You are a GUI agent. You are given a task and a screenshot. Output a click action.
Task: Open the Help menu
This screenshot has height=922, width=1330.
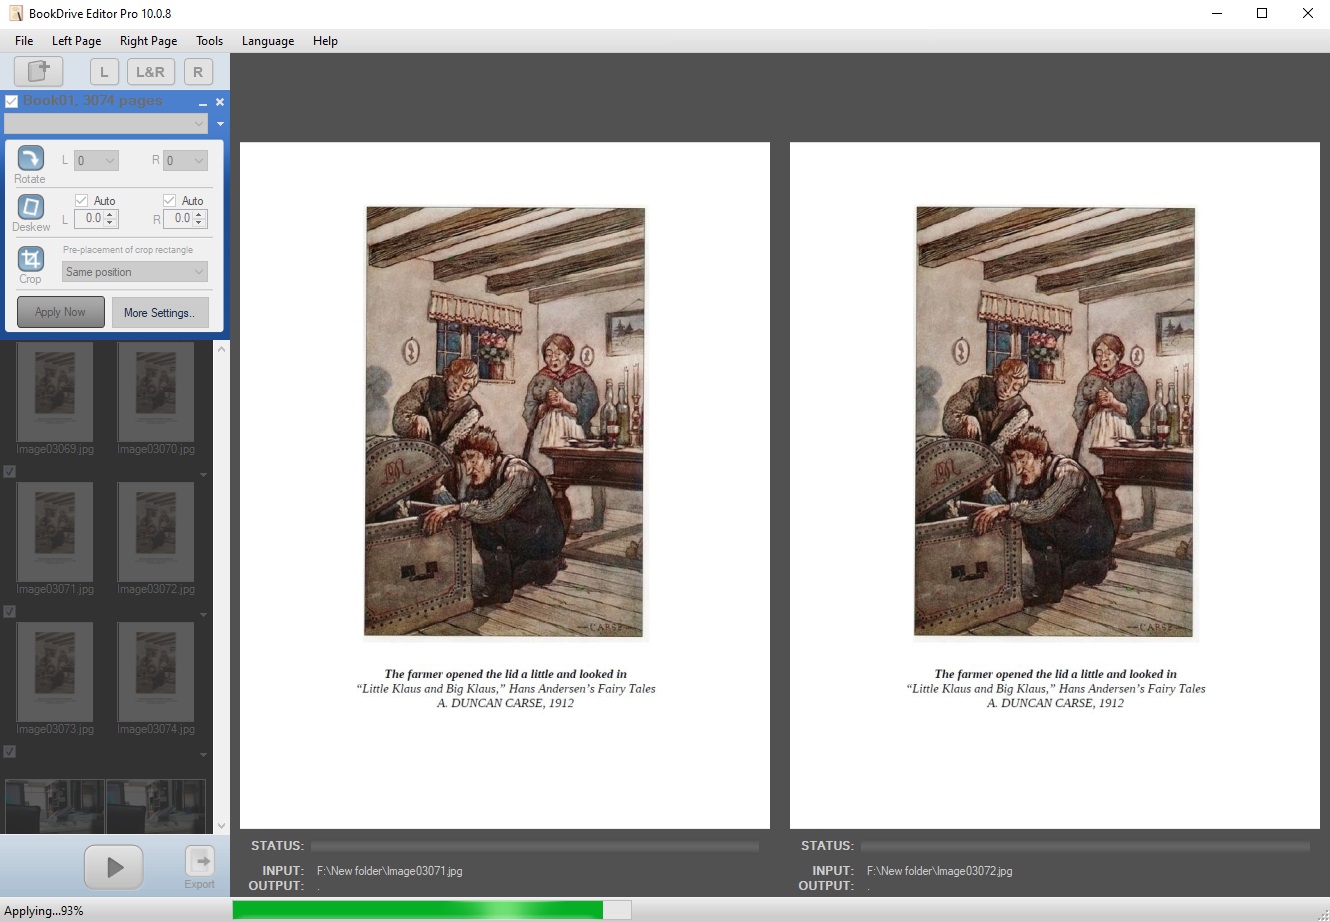point(325,41)
